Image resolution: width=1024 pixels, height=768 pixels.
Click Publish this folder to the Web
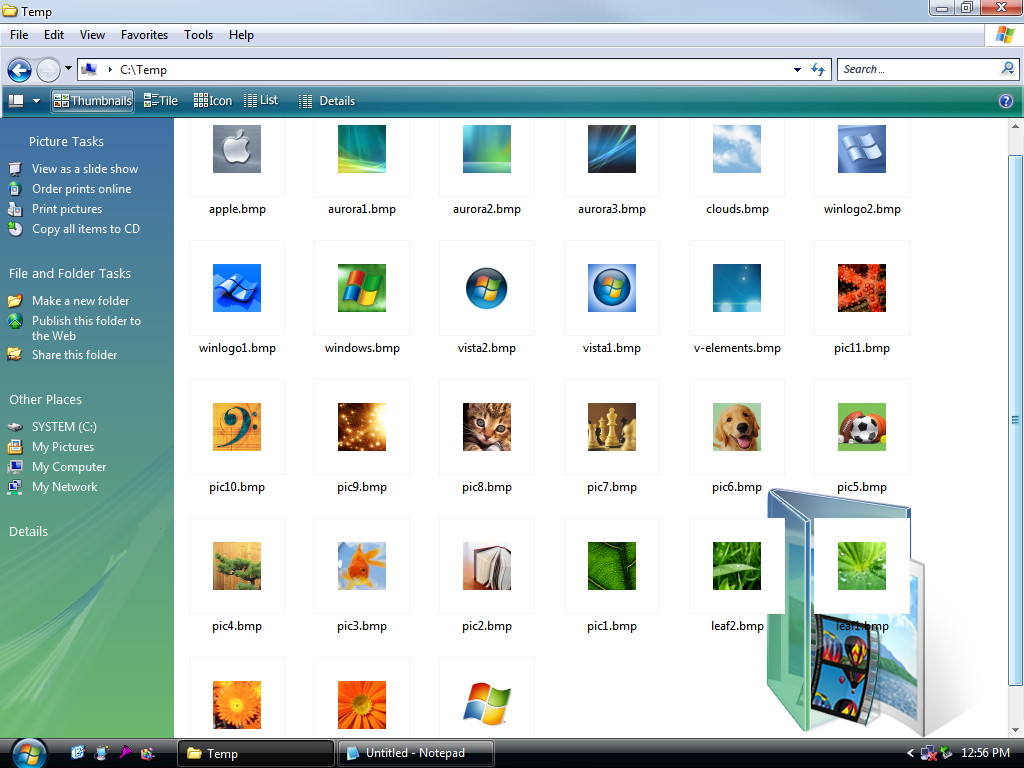pos(86,328)
